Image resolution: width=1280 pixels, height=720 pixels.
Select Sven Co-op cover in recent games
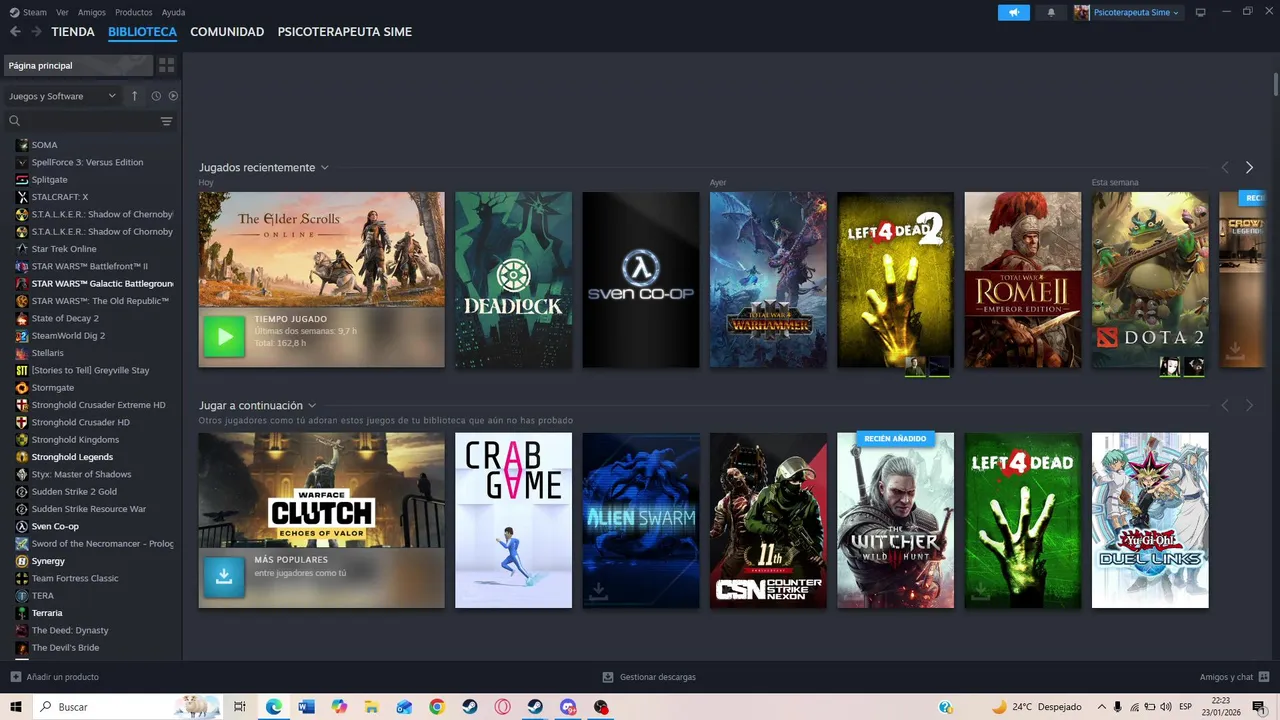[641, 280]
